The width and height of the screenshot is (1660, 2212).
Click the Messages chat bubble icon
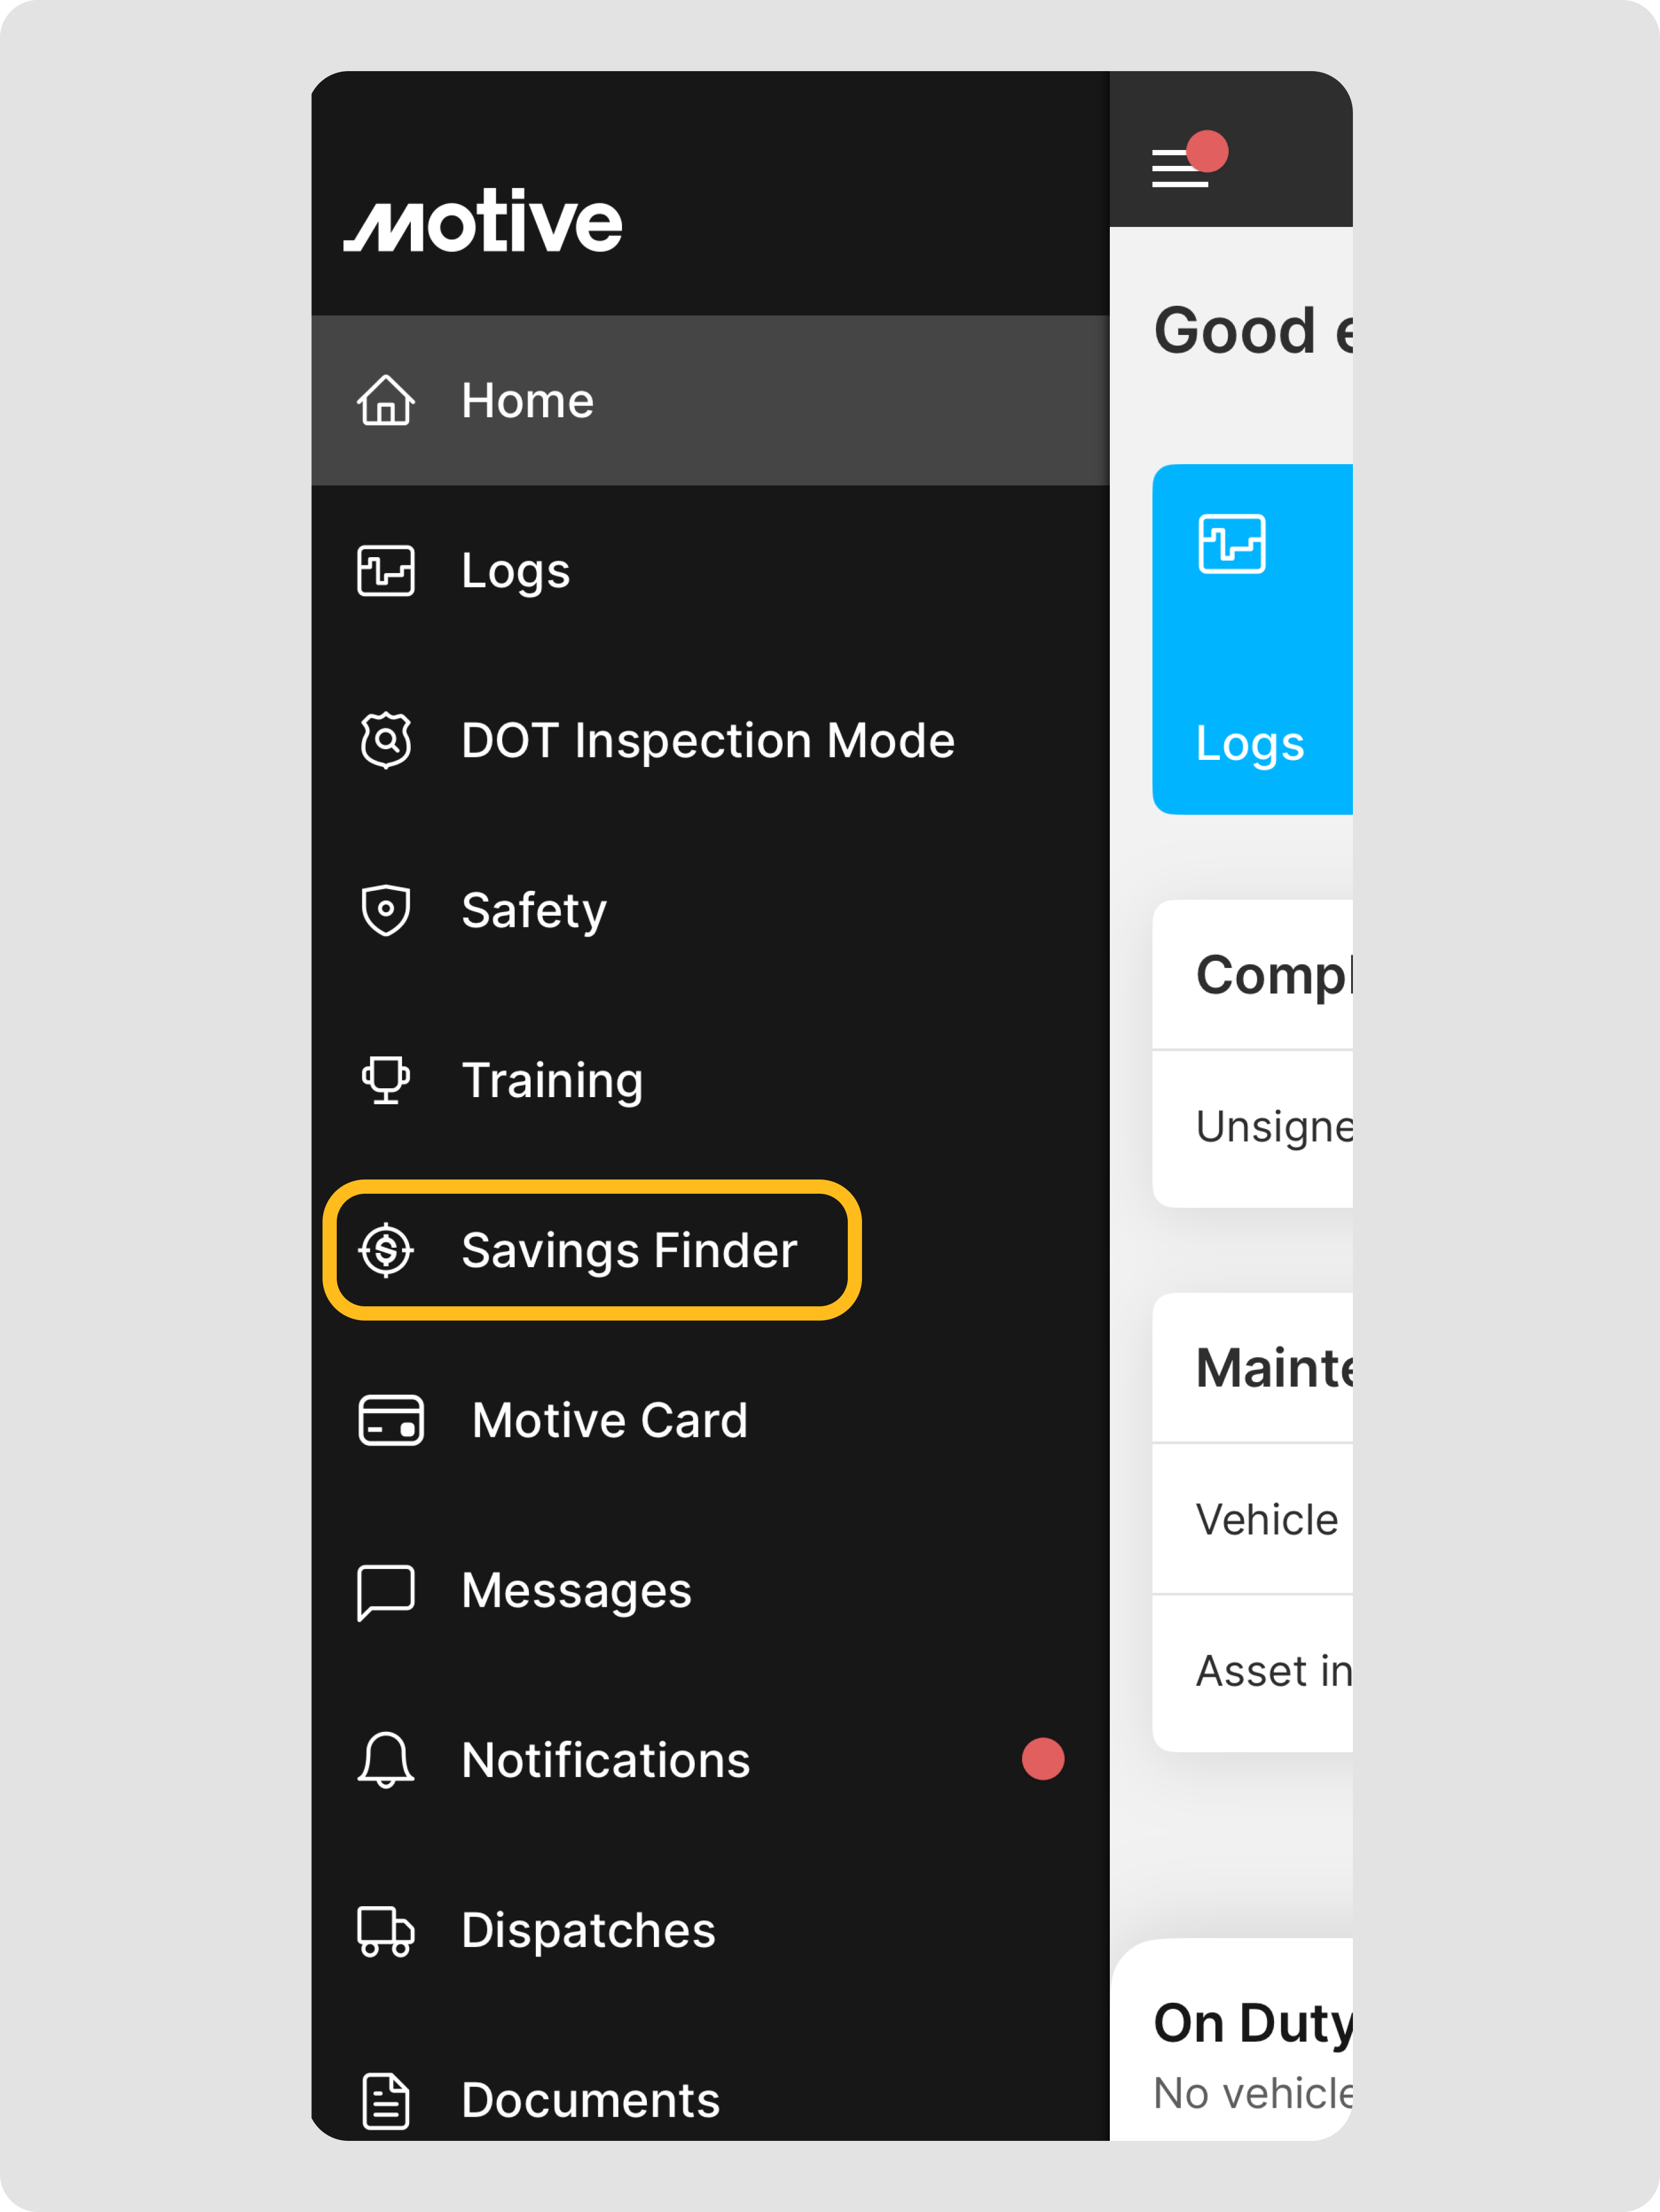[386, 1591]
